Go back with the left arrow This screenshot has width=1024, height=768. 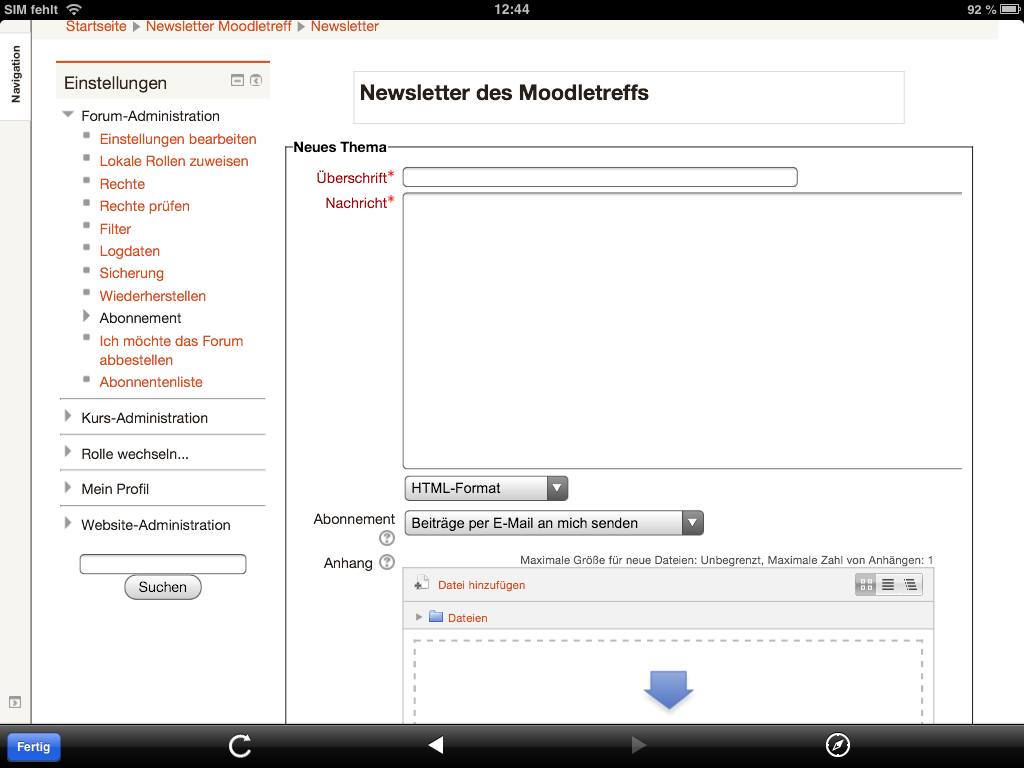tap(436, 745)
